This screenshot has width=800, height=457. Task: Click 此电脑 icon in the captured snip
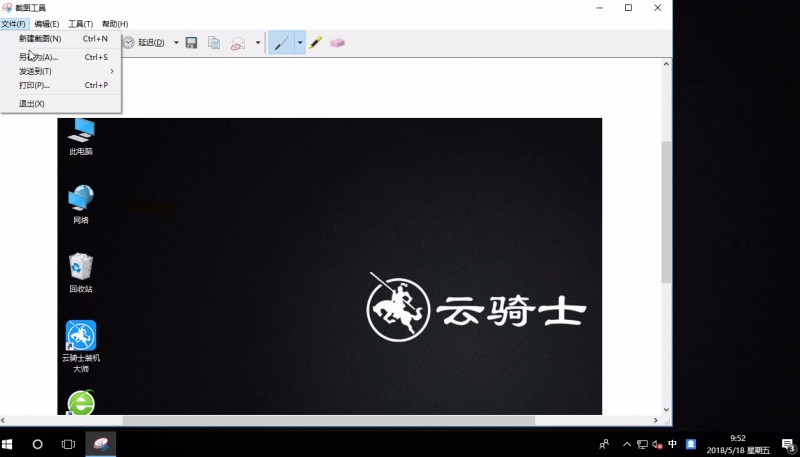pyautogui.click(x=81, y=137)
